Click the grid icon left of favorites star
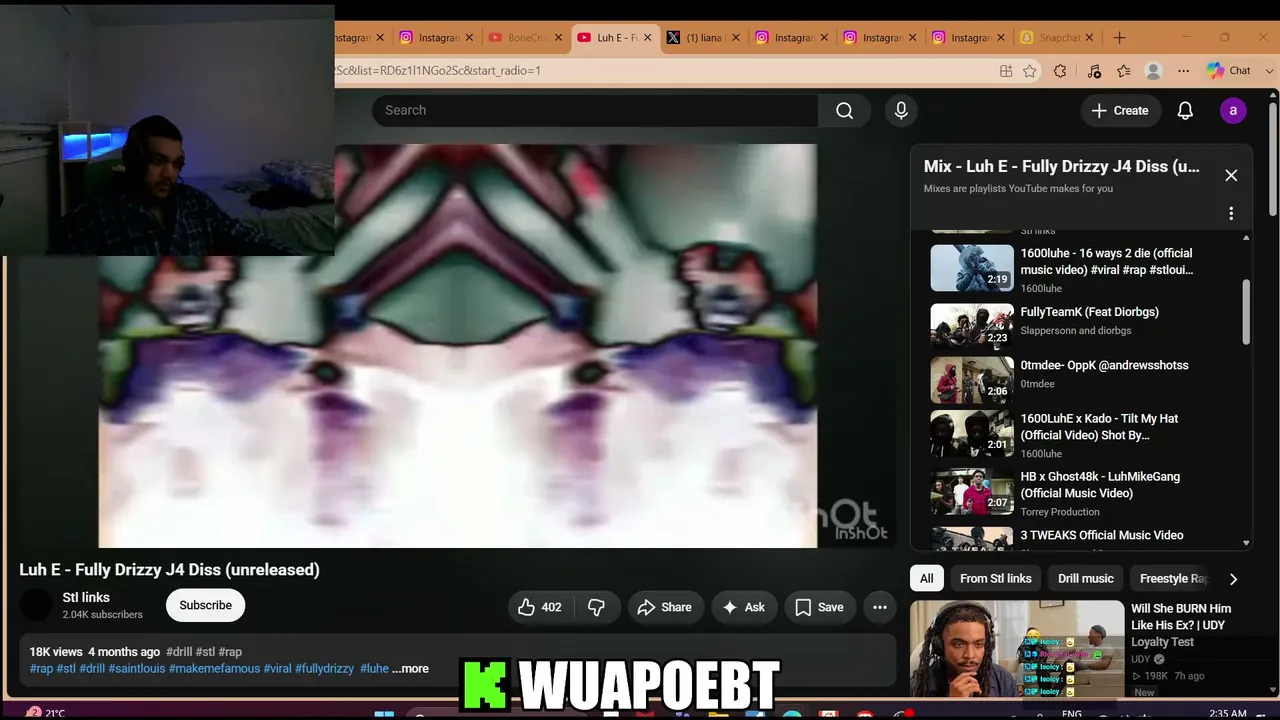1280x720 pixels. tap(1006, 71)
